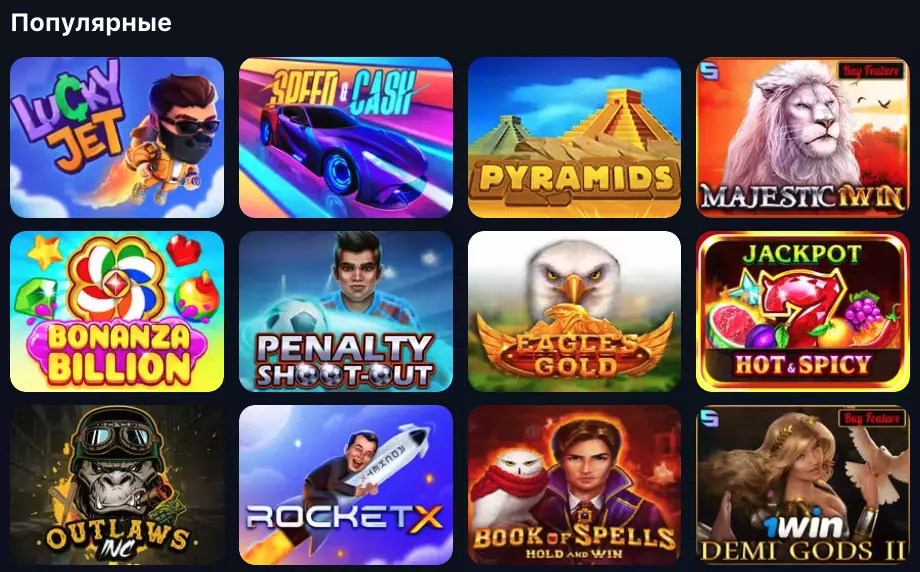Open the Lucky Jet game tile
The height and width of the screenshot is (572, 920).
(117, 137)
